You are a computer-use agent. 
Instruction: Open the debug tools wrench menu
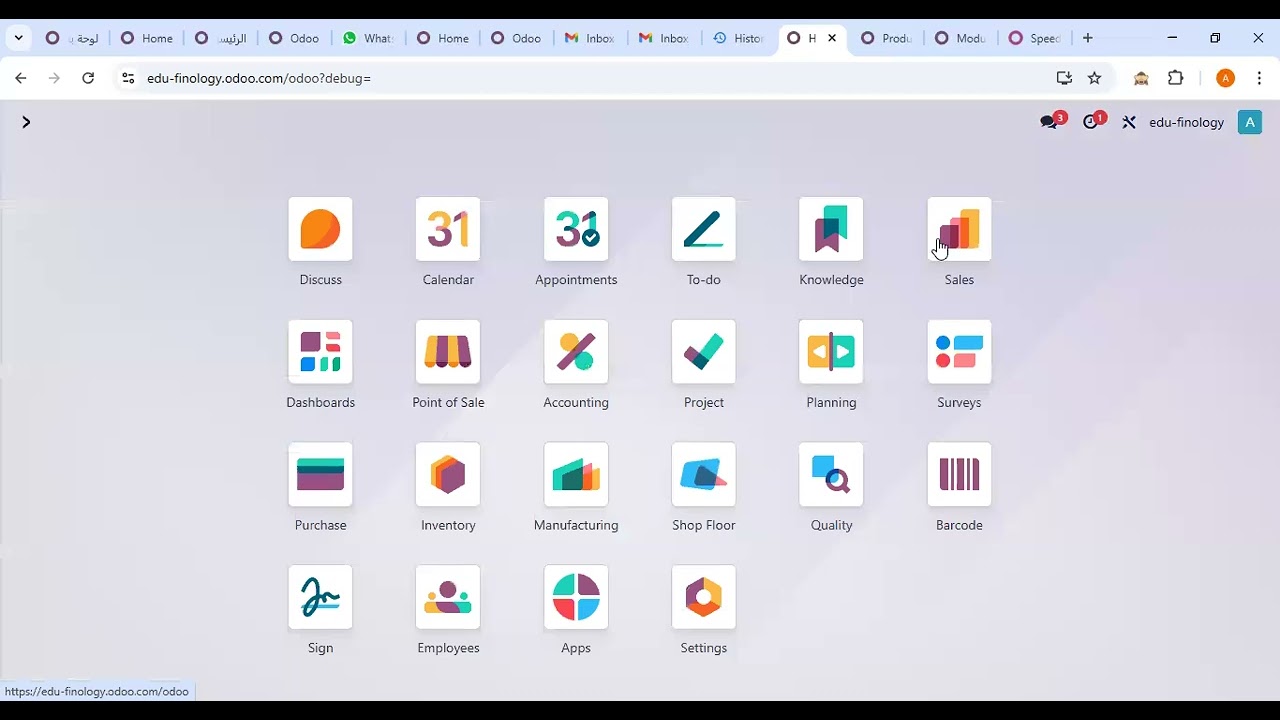(x=1129, y=122)
